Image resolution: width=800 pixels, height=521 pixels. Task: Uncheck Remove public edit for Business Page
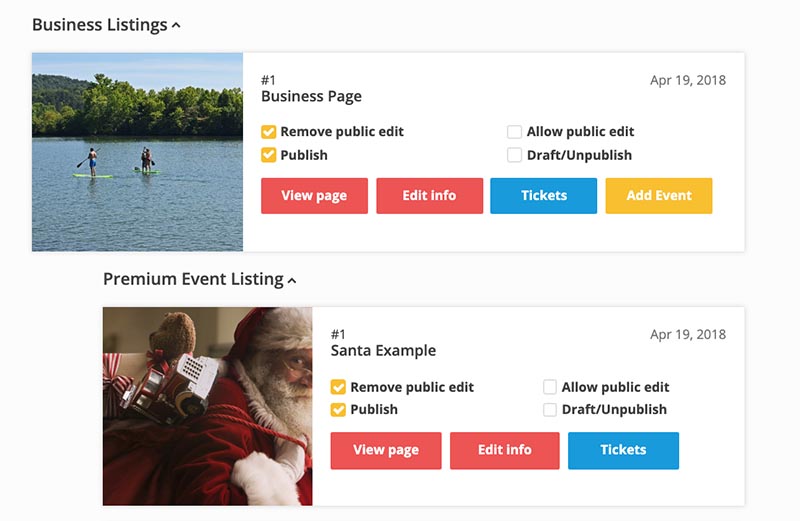[268, 132]
